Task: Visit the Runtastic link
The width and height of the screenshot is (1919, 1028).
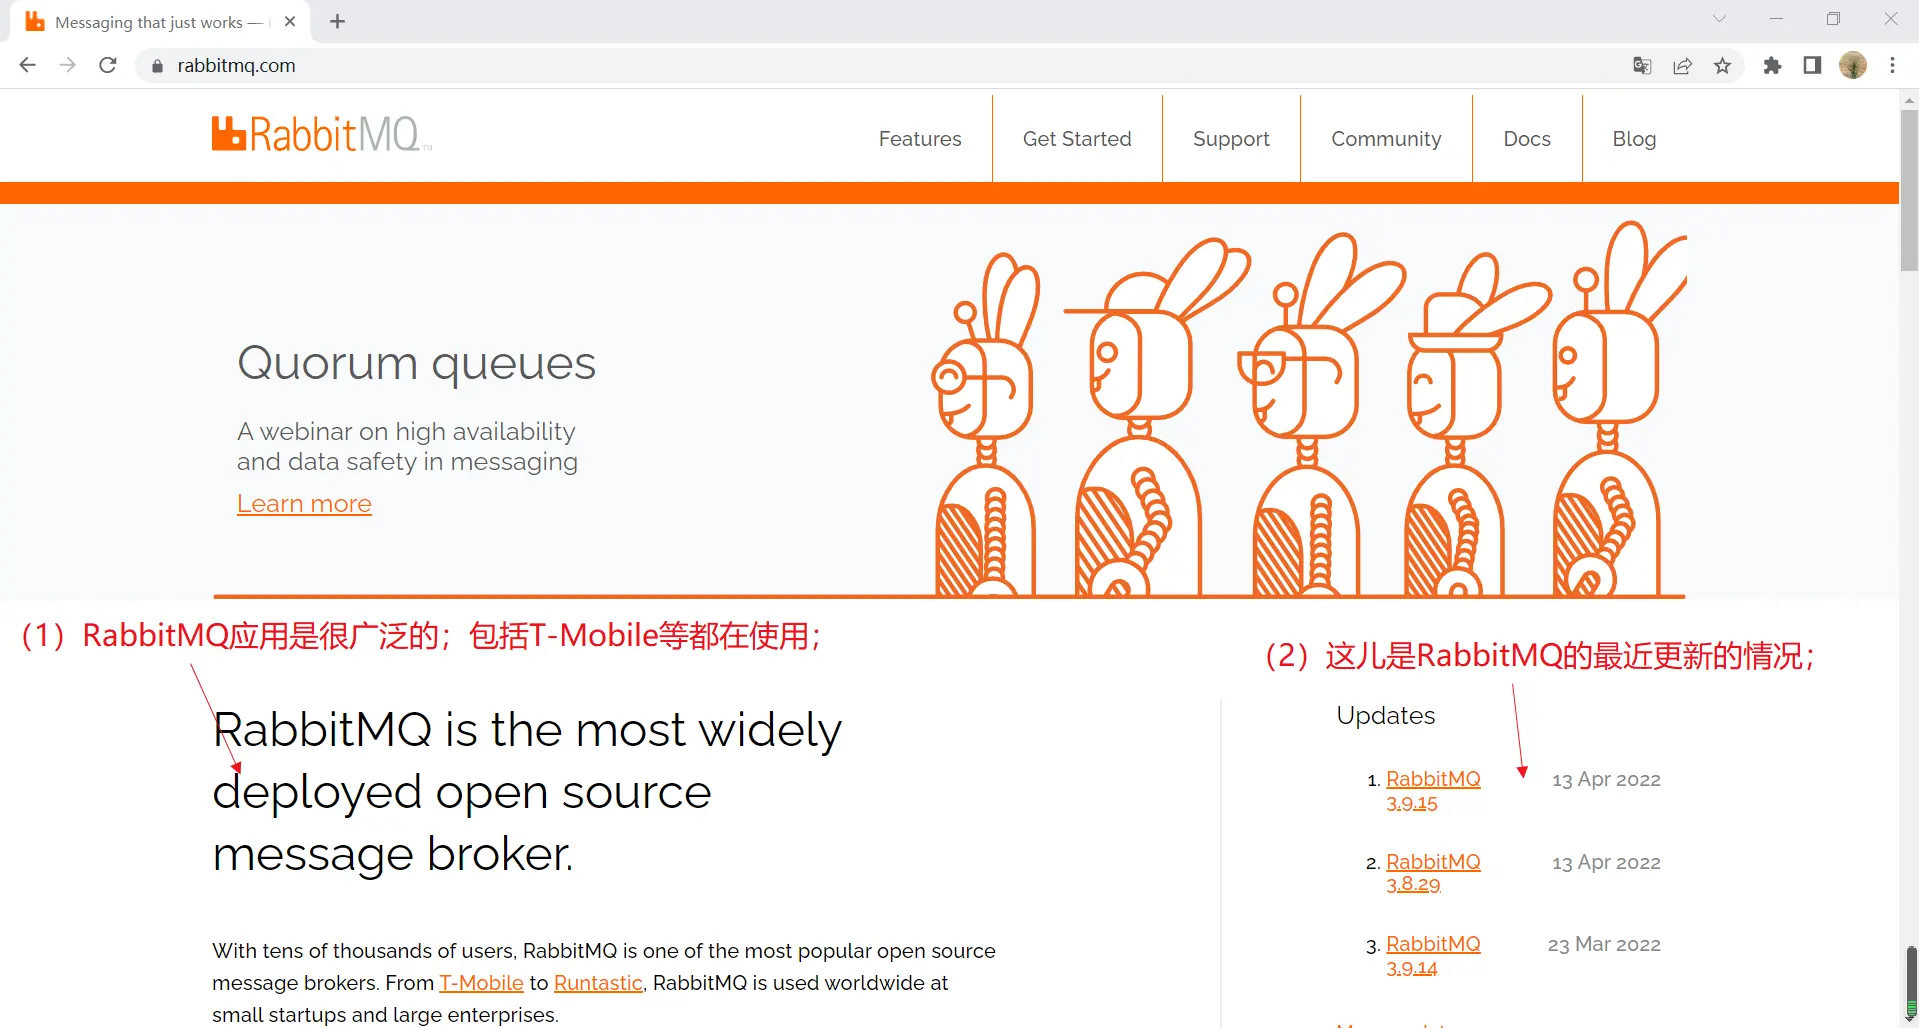Action: [598, 983]
